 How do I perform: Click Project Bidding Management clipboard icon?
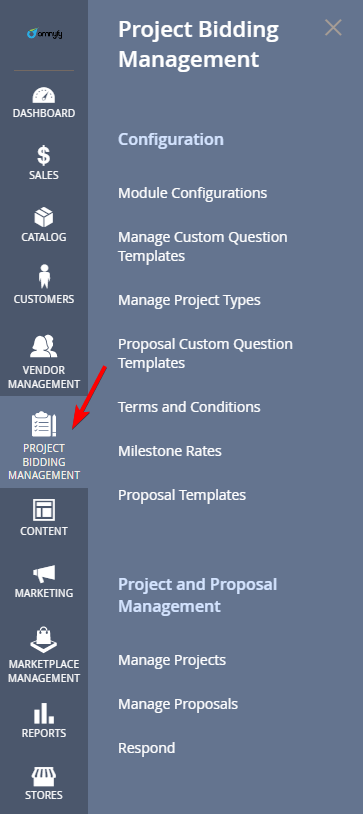(44, 425)
